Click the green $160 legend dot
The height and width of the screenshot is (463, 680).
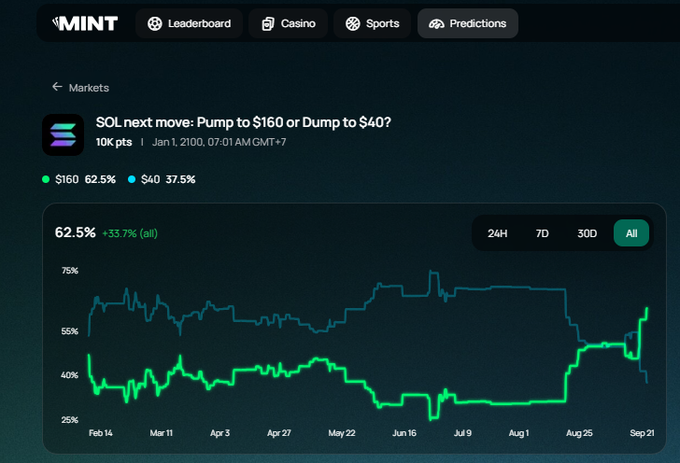[x=46, y=179]
